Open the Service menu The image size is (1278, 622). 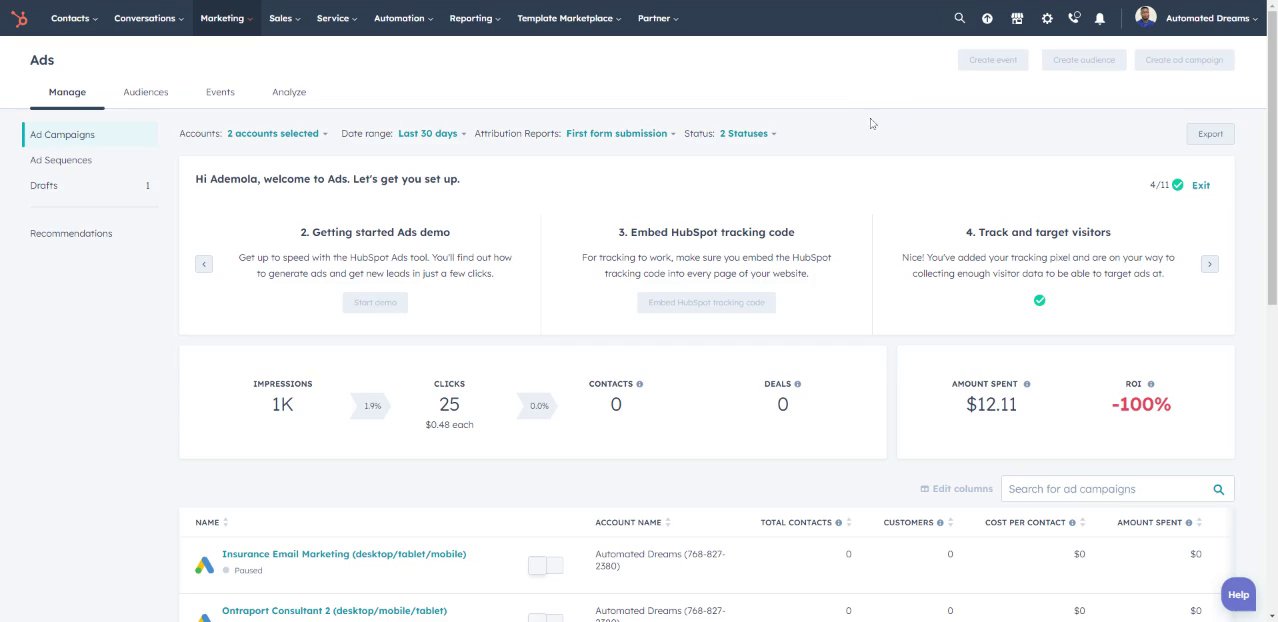point(337,18)
